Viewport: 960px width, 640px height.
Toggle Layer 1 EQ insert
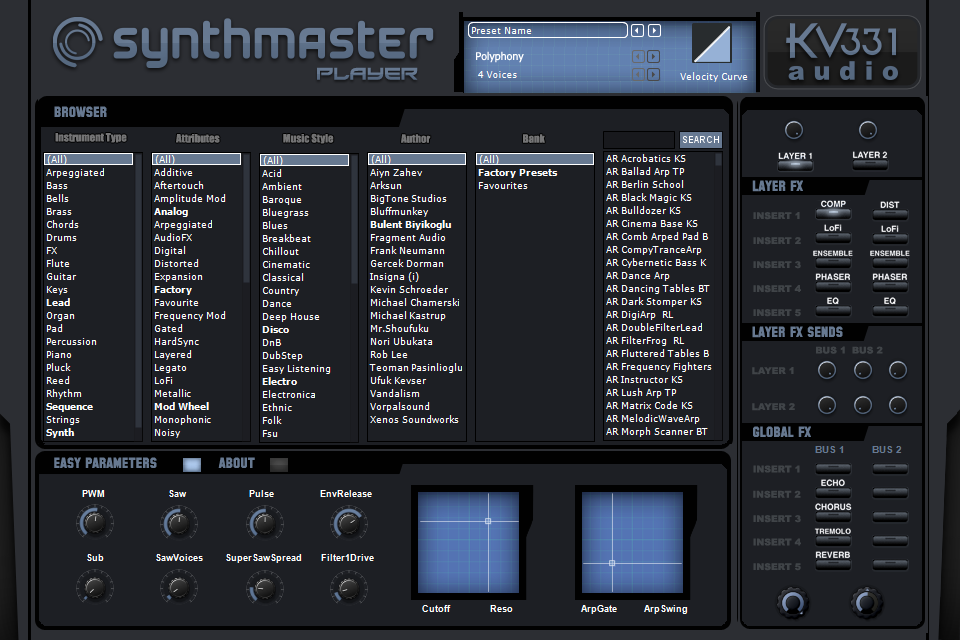pyautogui.click(x=833, y=310)
